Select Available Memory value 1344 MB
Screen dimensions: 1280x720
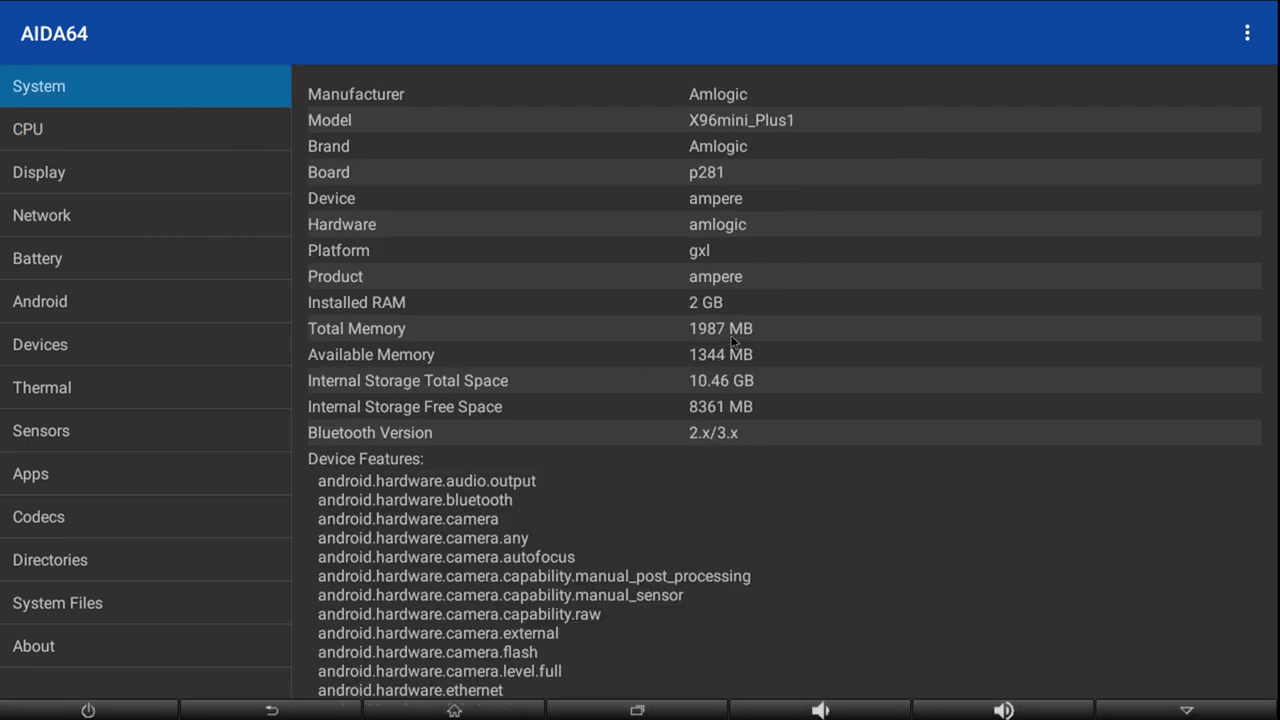(720, 354)
